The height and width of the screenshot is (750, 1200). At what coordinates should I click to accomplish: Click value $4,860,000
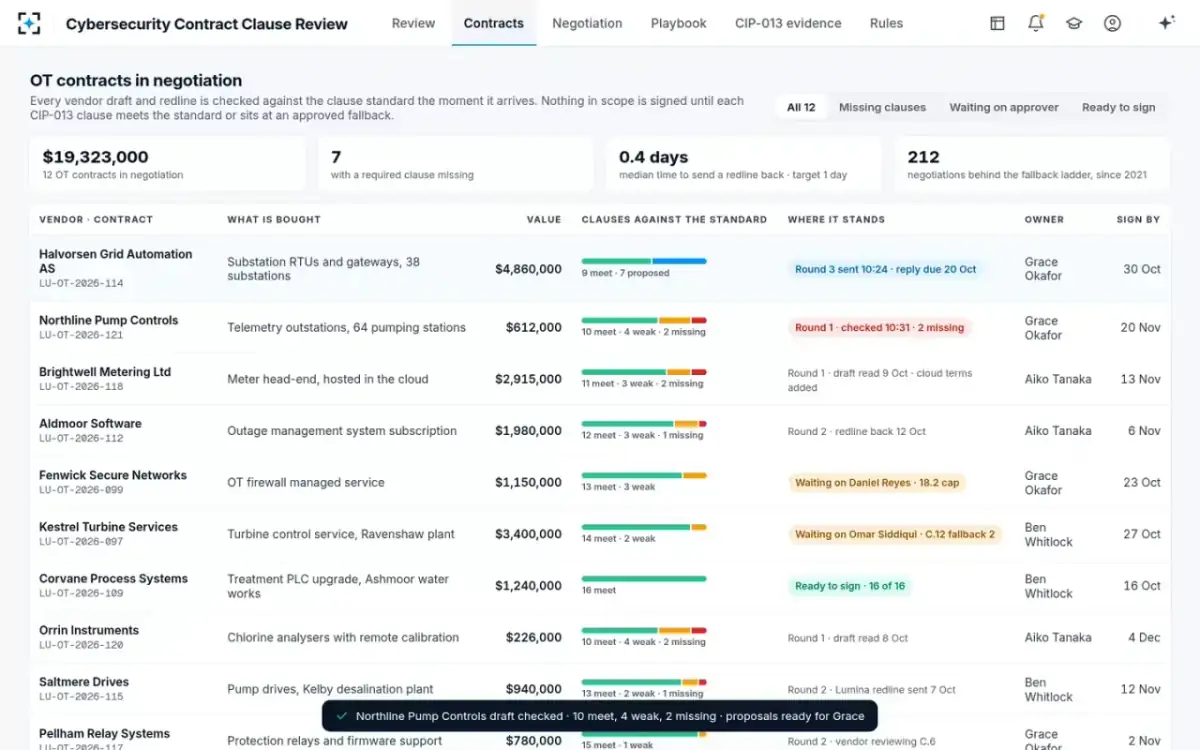point(528,269)
